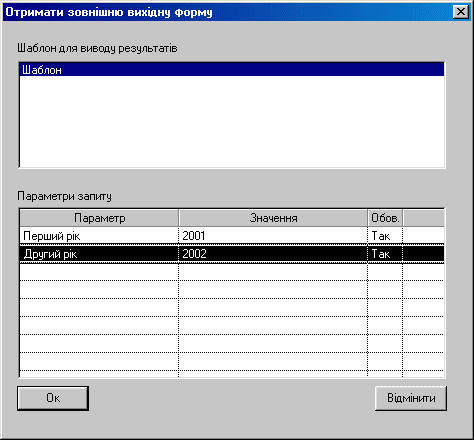Click first empty value cell below 2002
The width and height of the screenshot is (474, 440).
tap(273, 272)
